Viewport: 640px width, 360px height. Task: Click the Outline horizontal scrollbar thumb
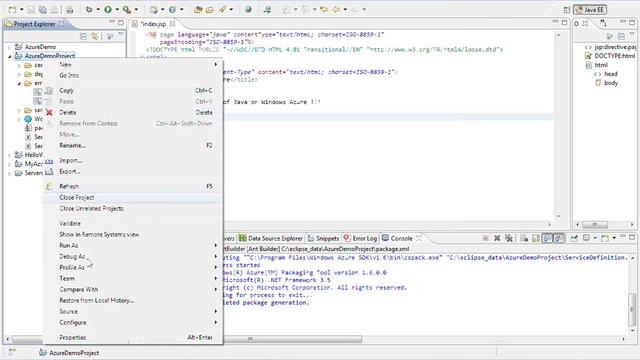point(595,224)
